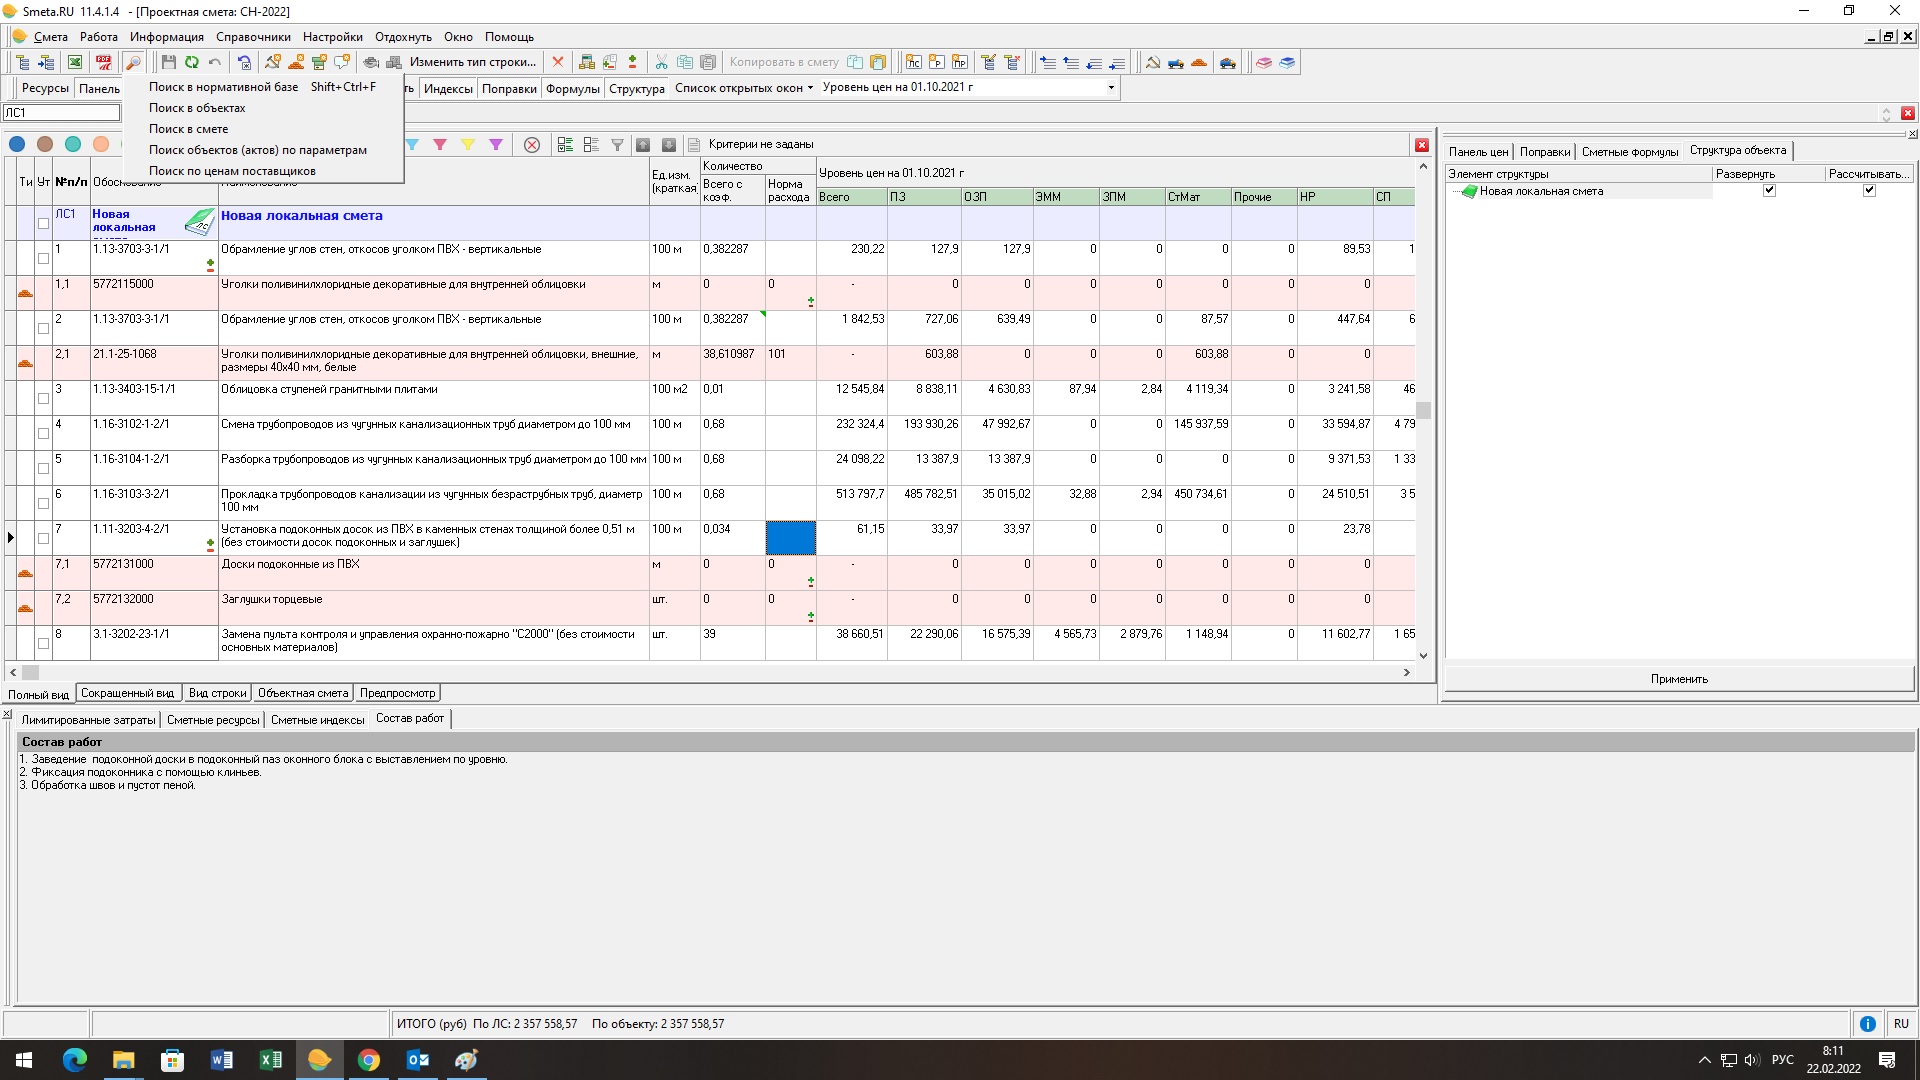Switch to the Сметные ресурсы tab
Screen dimensions: 1920x1080
click(x=213, y=720)
